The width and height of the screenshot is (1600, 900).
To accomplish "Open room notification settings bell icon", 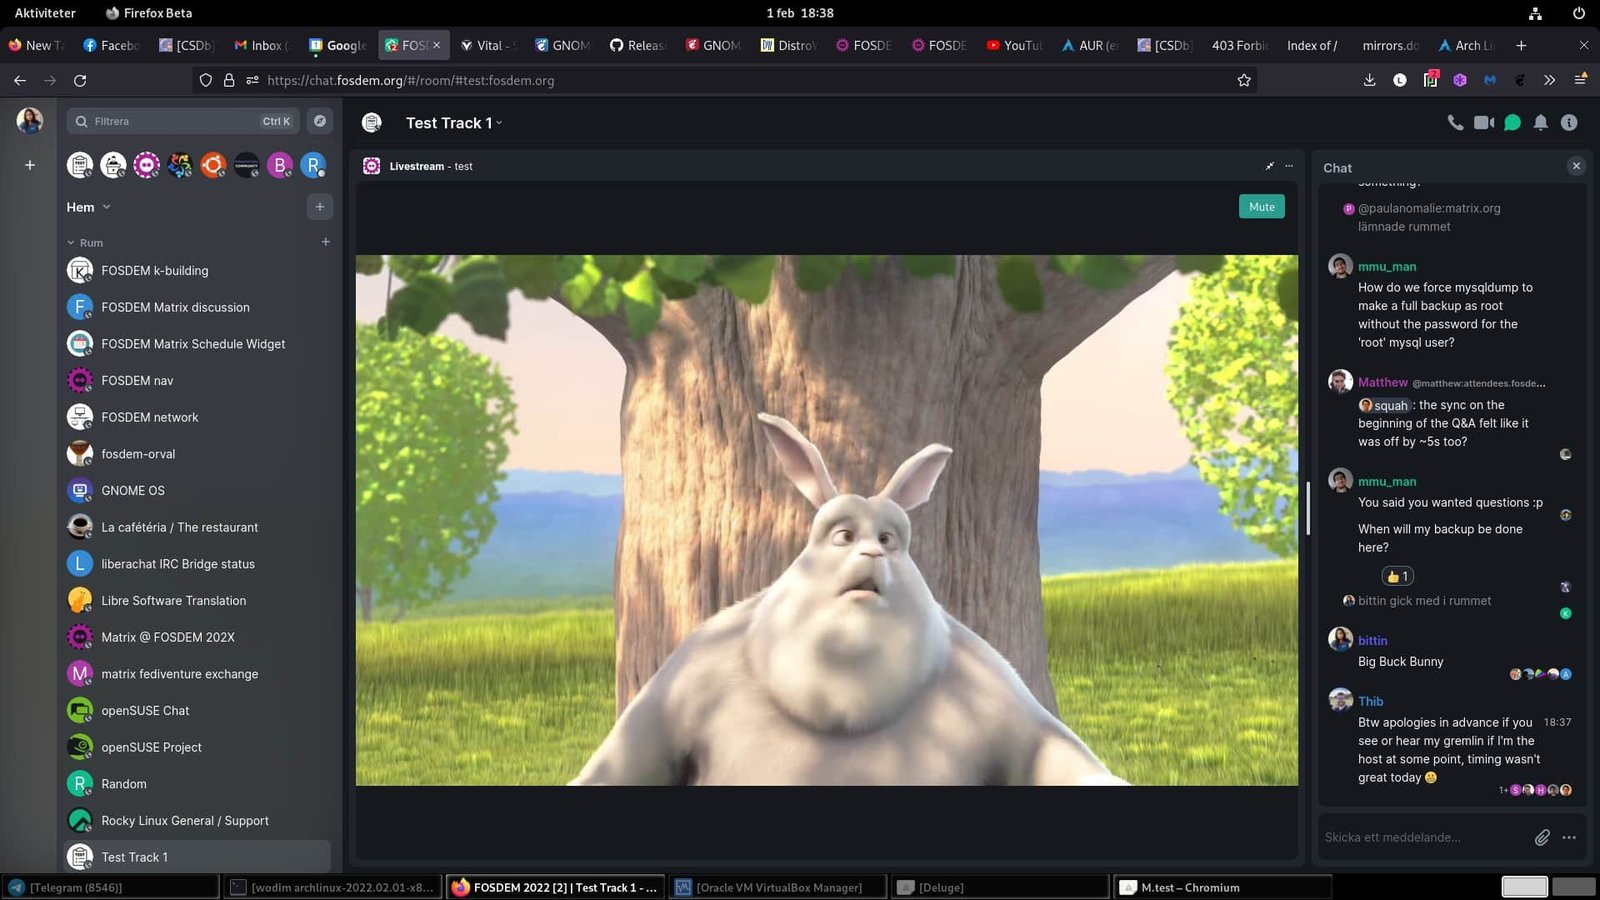I will tap(1541, 122).
